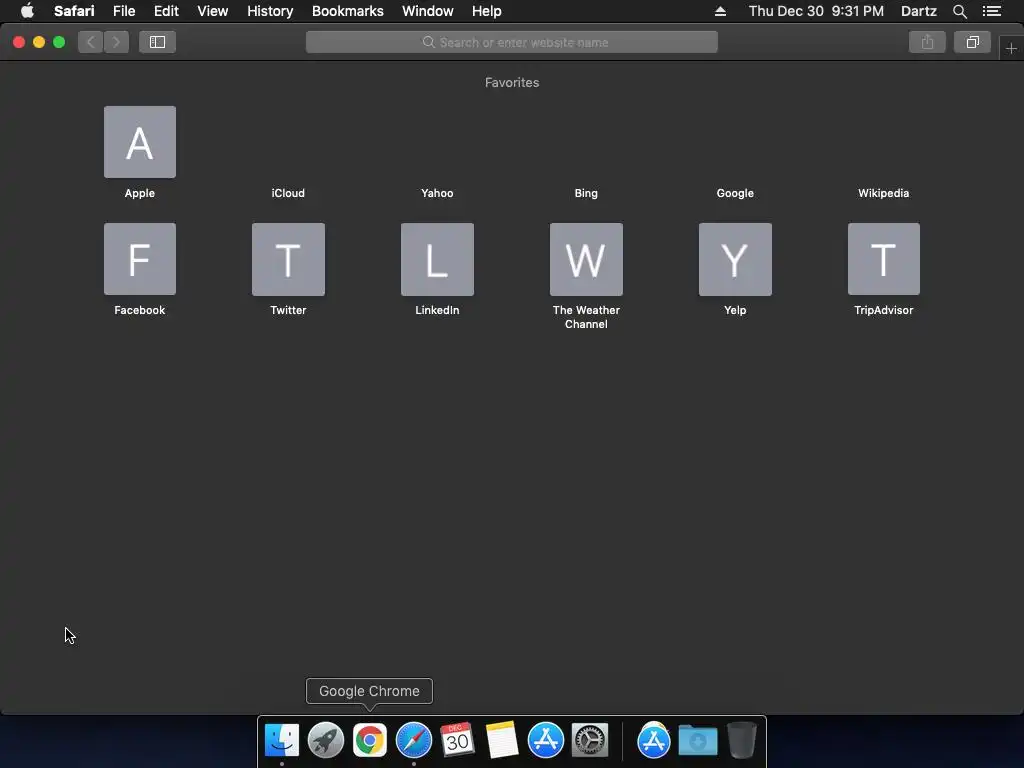Screen dimensions: 1024x768
Task: Open Calendar icon showing 30 in Dock
Action: [x=457, y=740]
